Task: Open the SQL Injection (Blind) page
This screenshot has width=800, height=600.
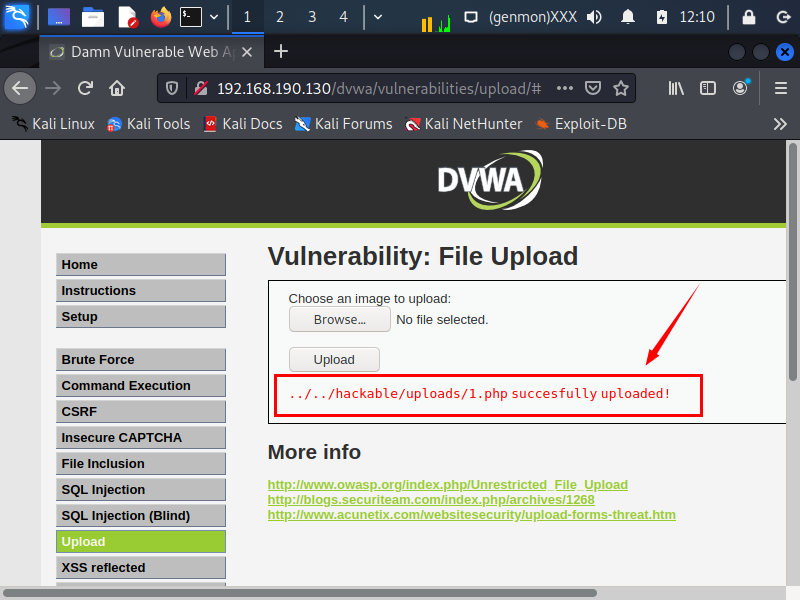Action: [141, 515]
